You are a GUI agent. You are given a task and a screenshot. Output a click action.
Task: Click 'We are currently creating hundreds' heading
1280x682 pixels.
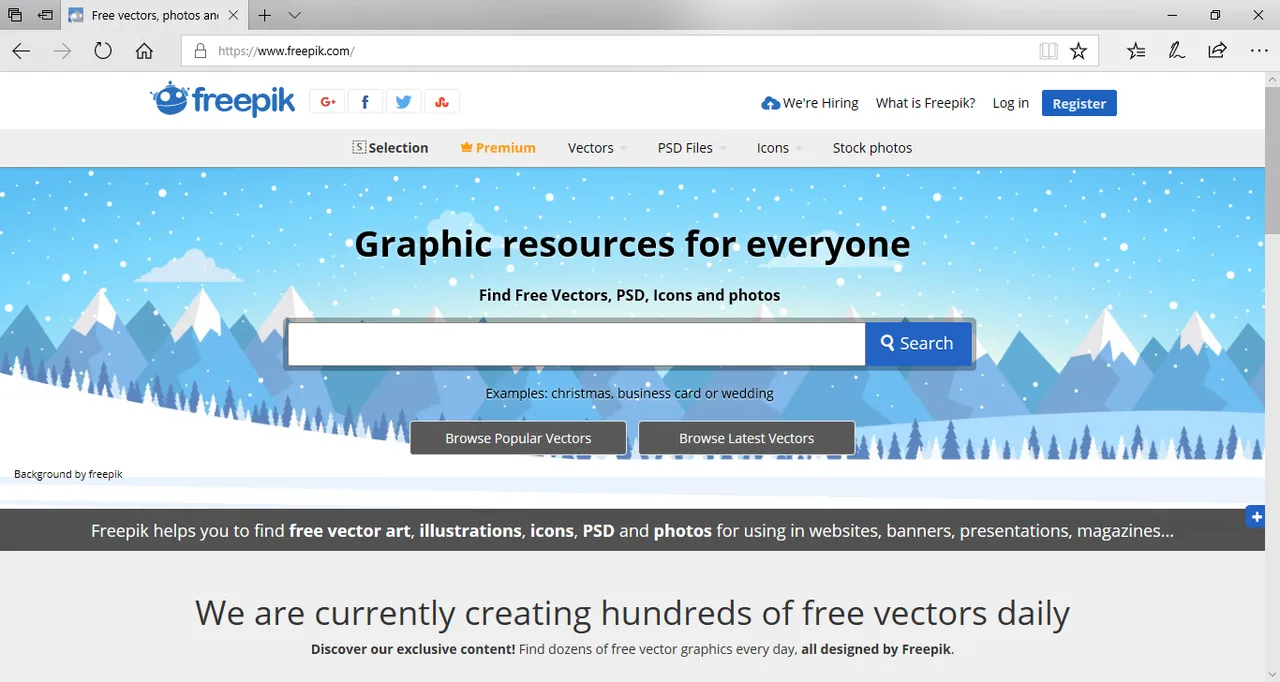point(632,612)
